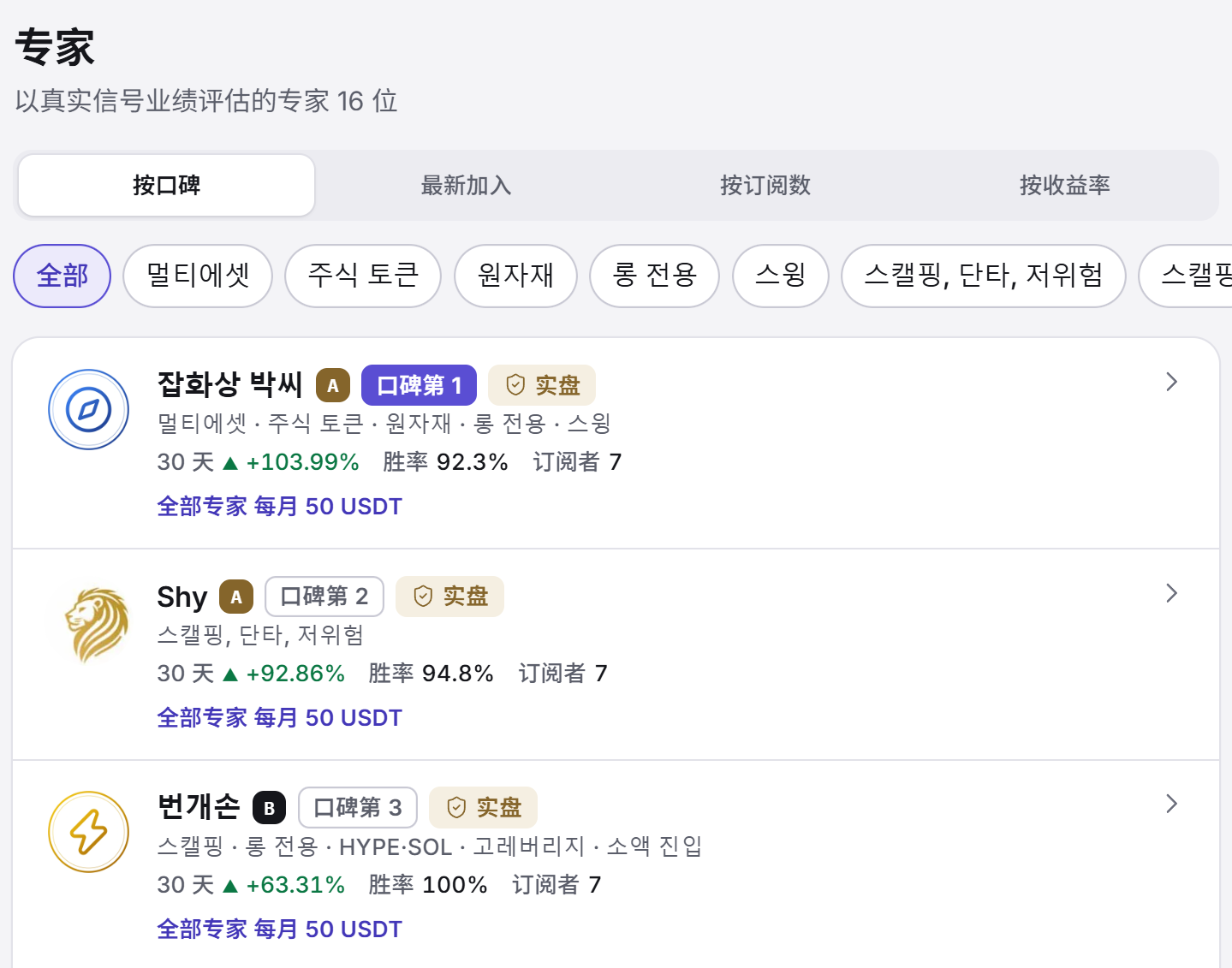Click the B grade badge beside 번개손
The image size is (1232, 968).
tap(270, 807)
